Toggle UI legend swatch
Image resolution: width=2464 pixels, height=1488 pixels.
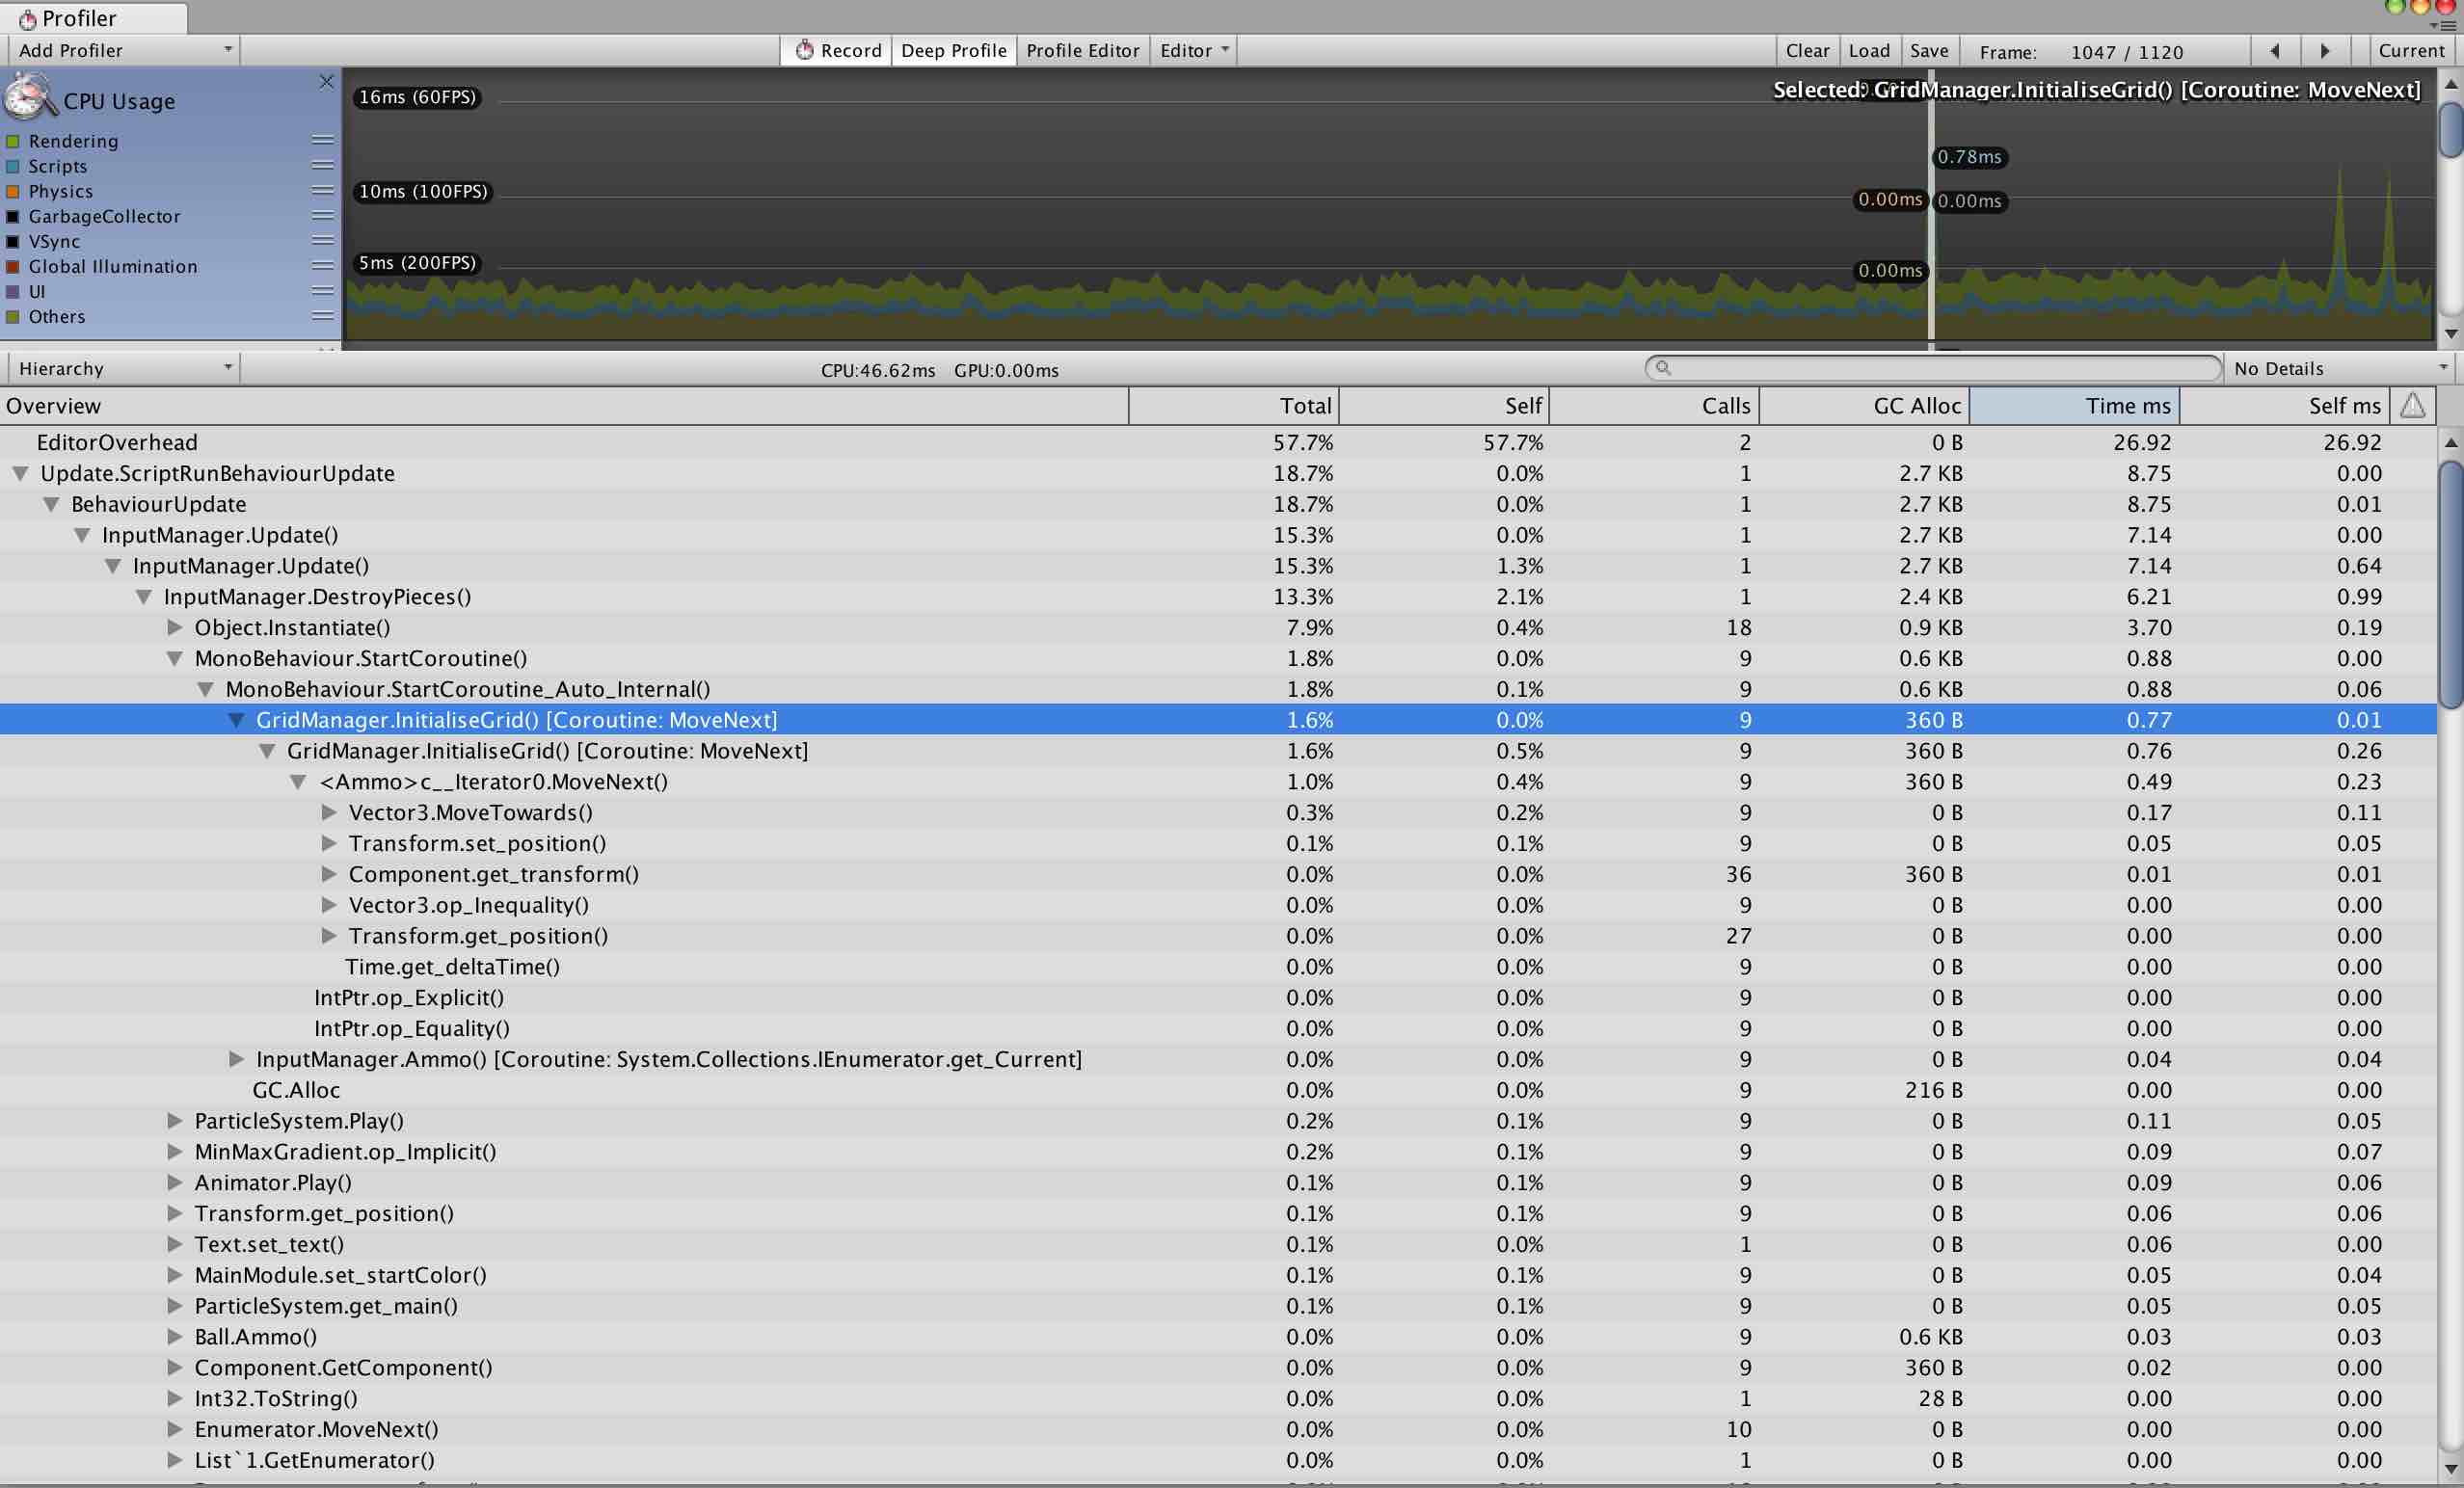coord(13,291)
